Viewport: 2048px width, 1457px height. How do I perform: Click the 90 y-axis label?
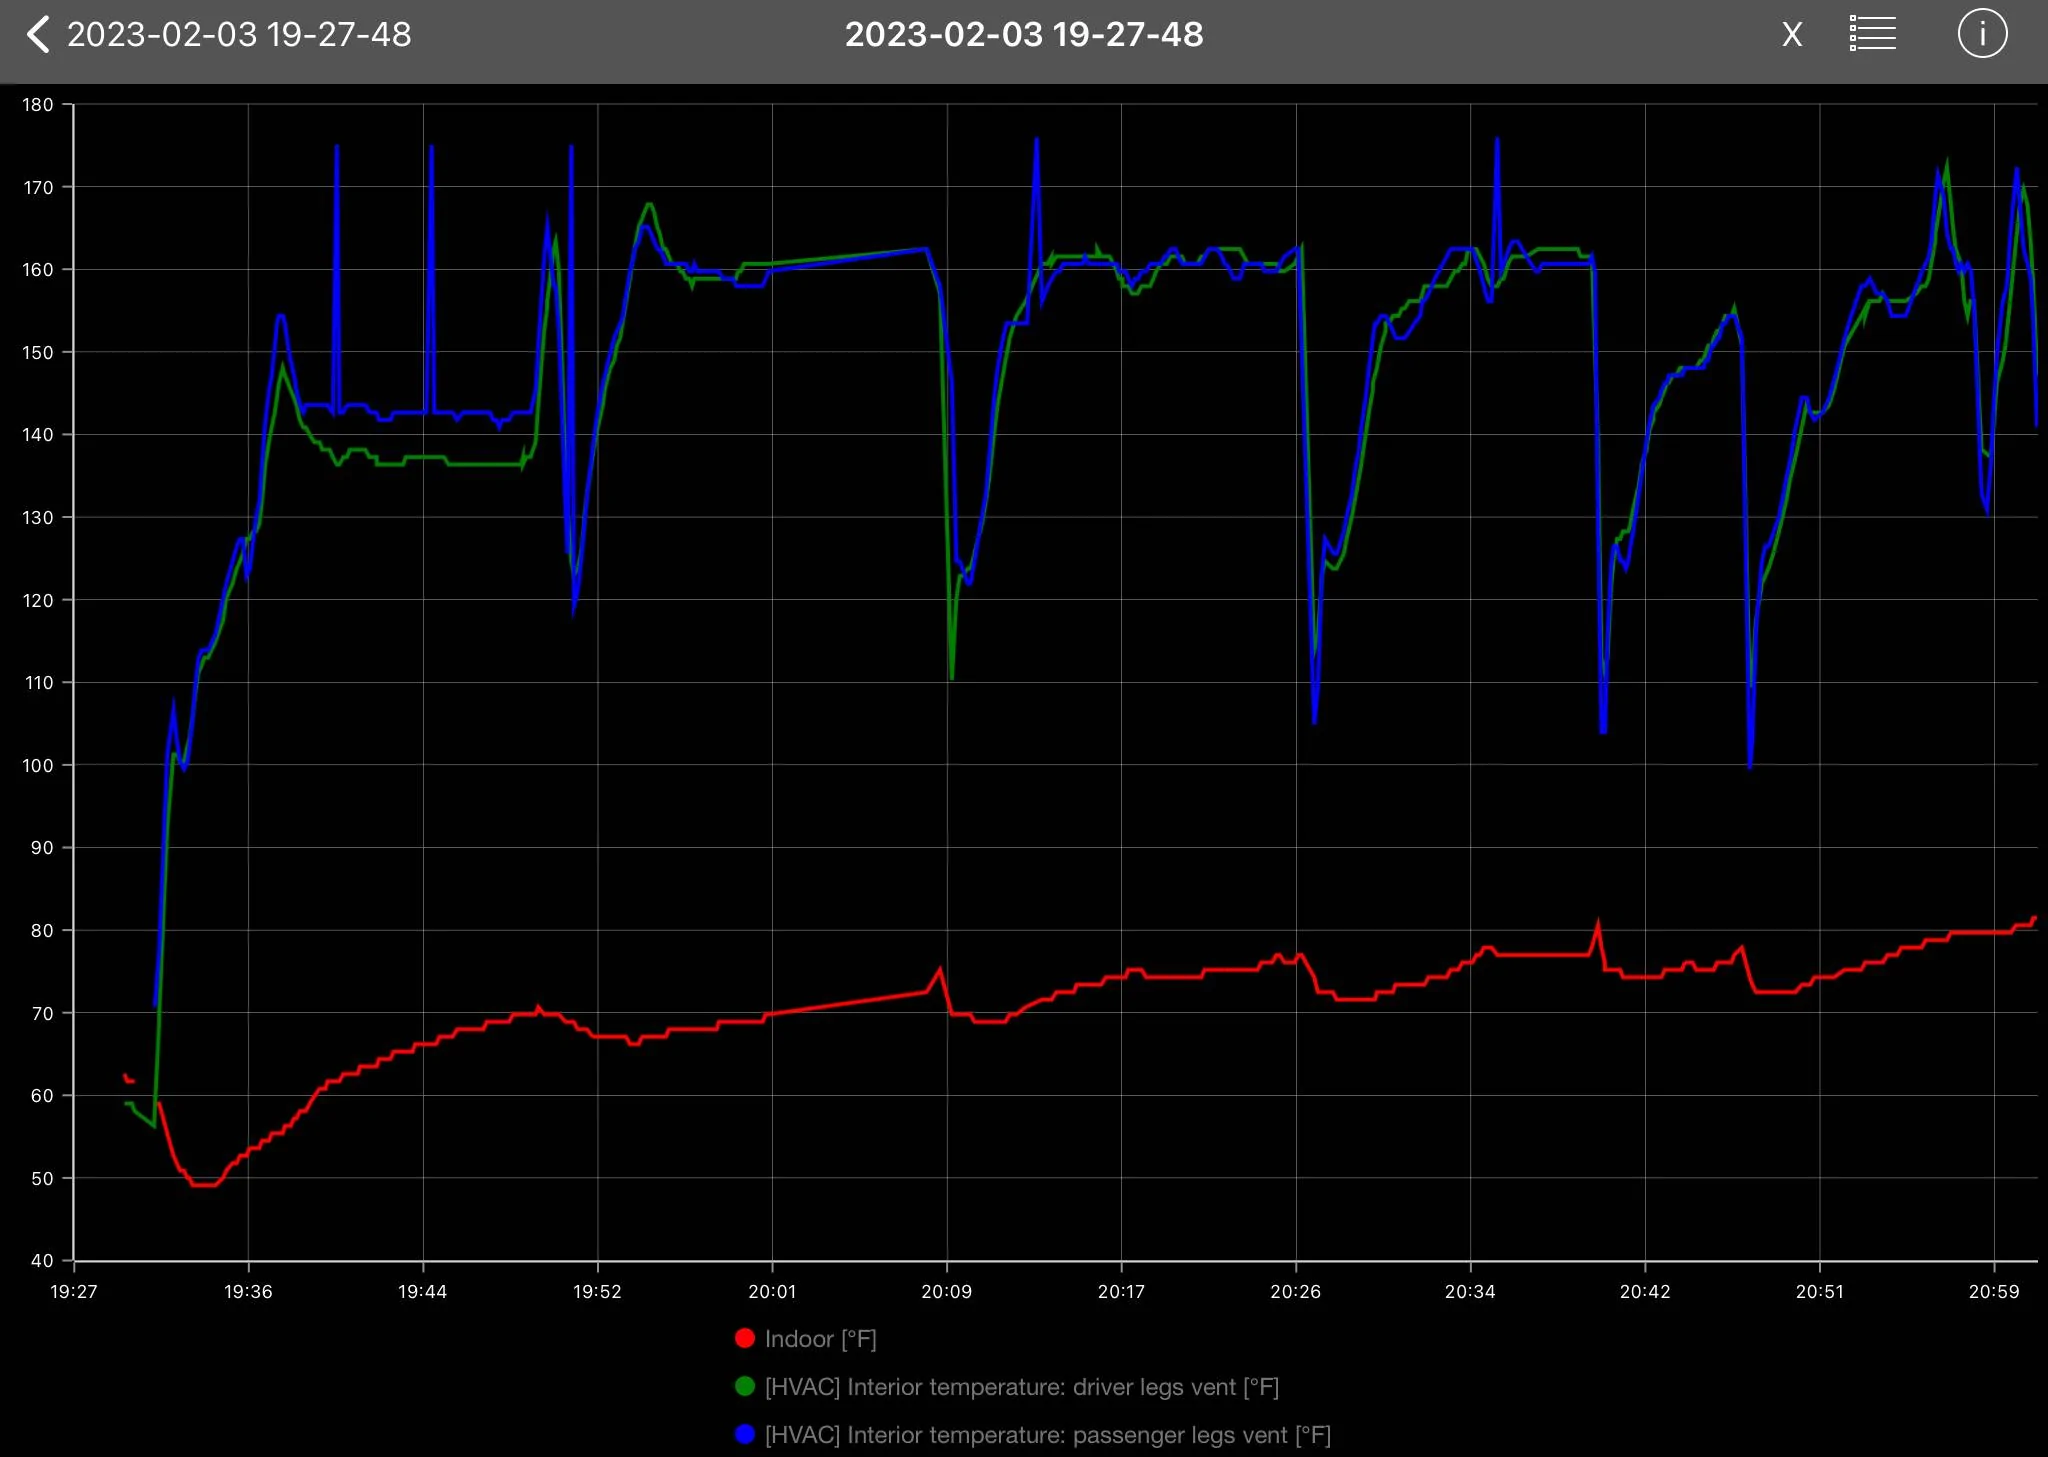tap(42, 848)
